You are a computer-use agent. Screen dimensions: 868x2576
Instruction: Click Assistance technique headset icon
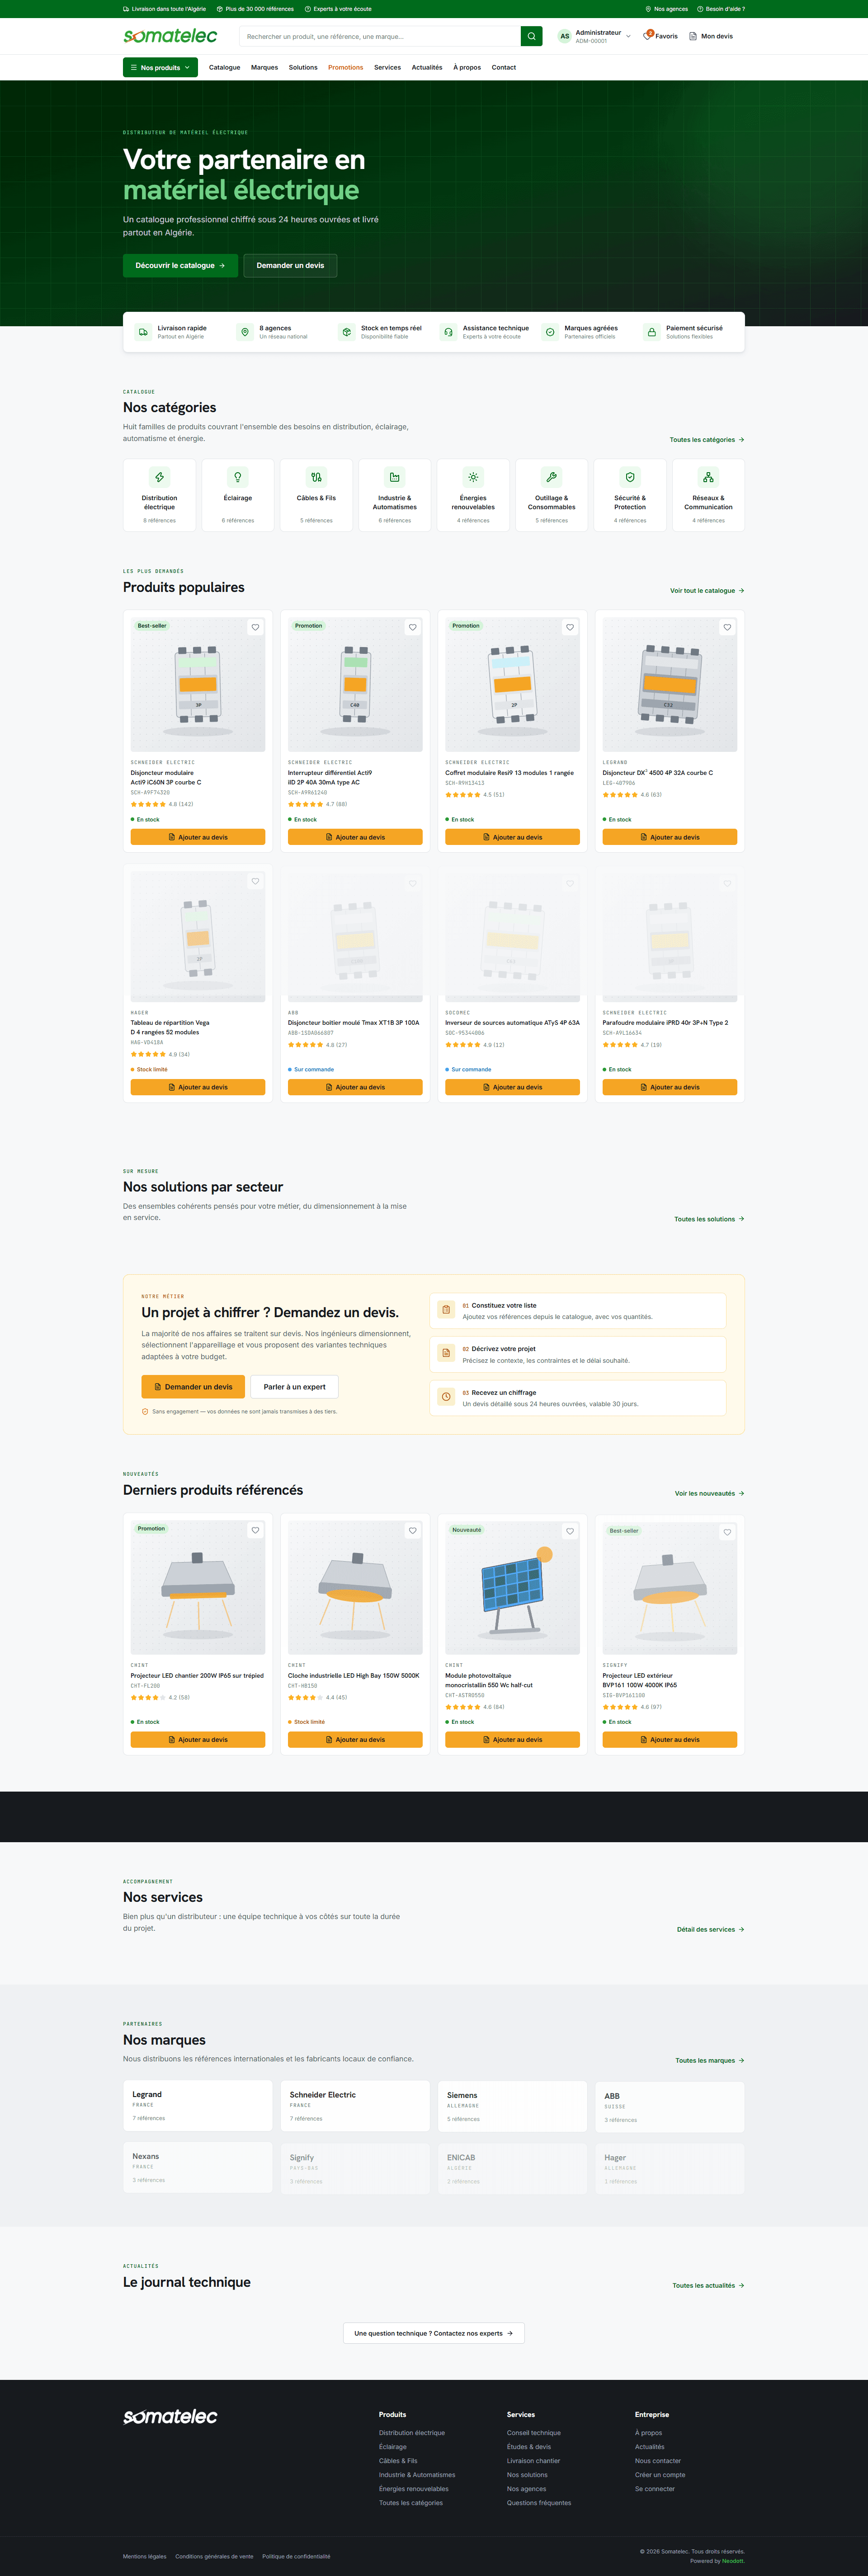(448, 332)
